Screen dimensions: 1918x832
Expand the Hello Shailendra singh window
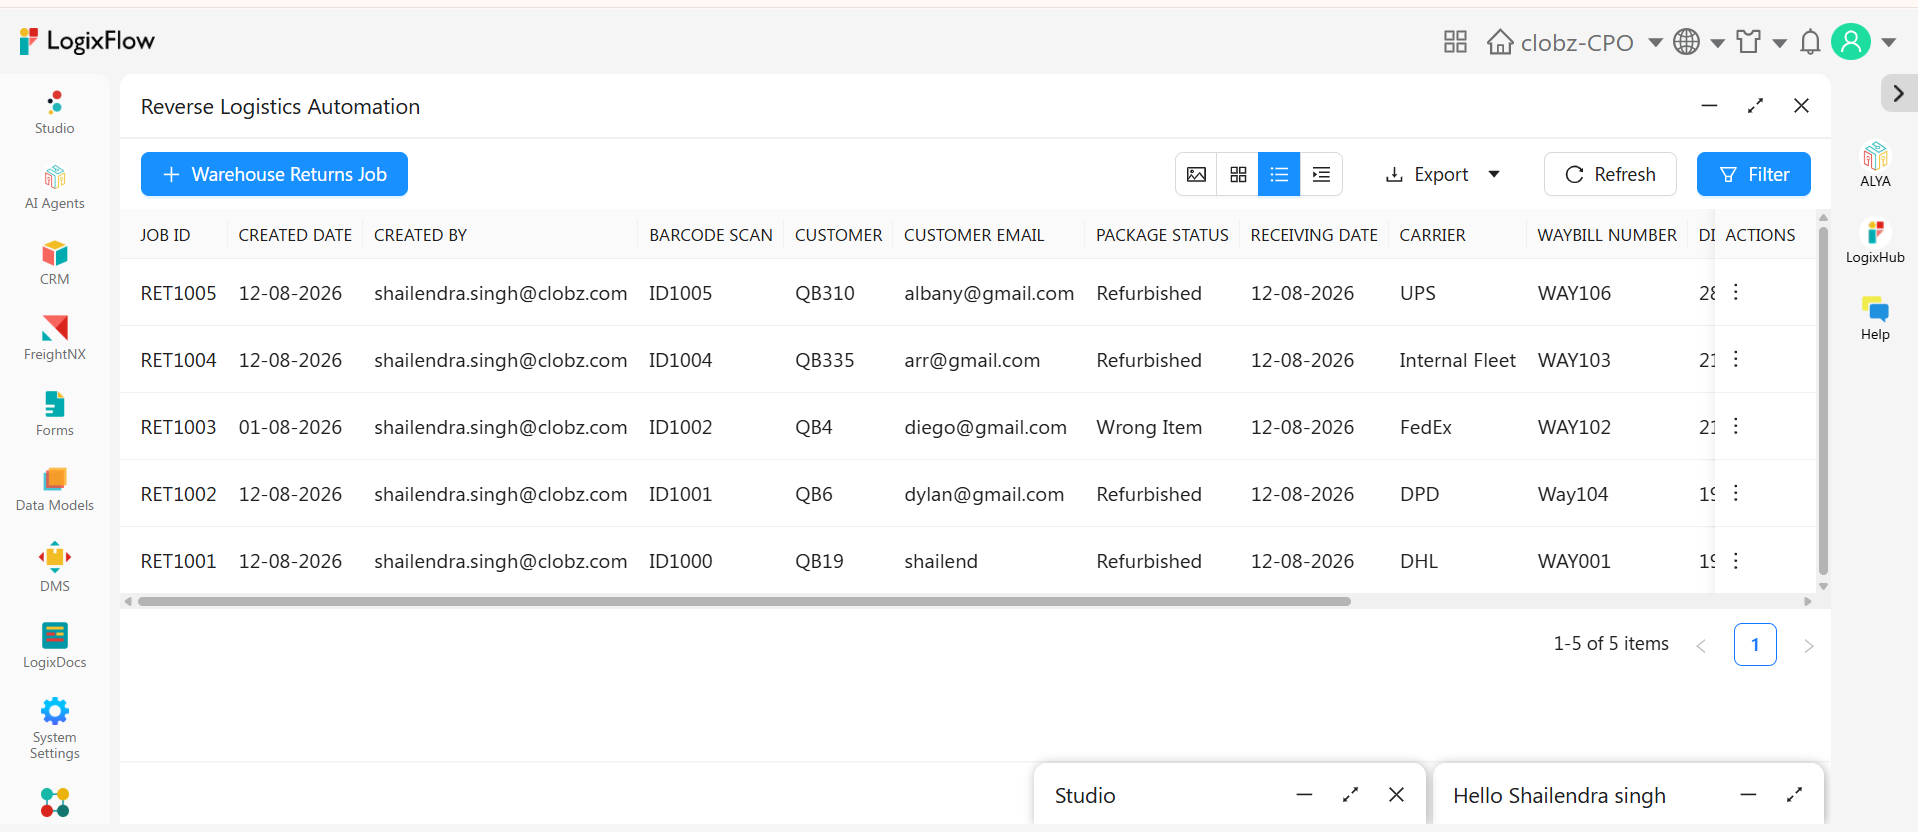coord(1794,795)
